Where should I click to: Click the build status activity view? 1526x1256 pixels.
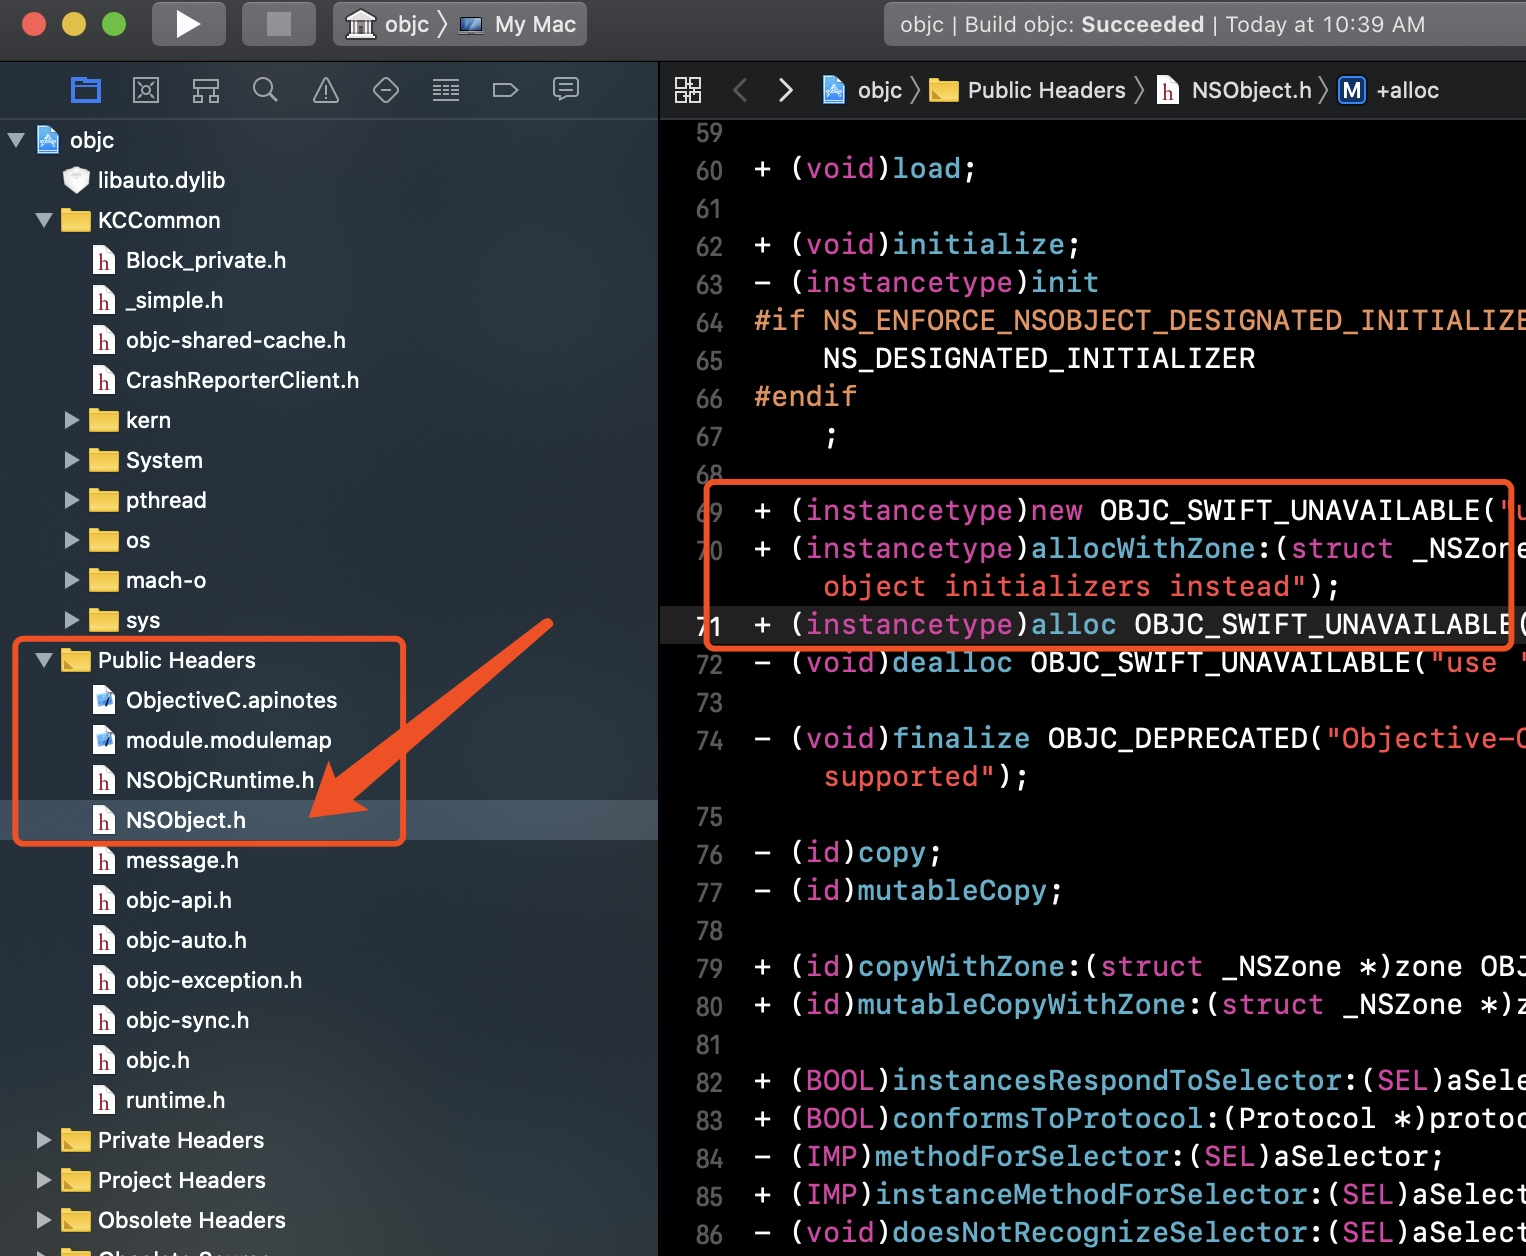pos(1205,24)
